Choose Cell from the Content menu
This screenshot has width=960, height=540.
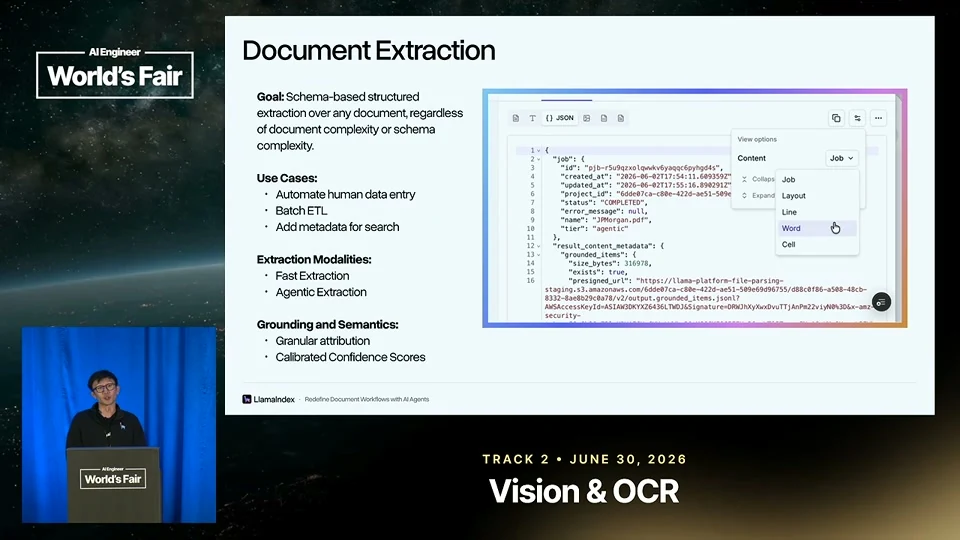pyautogui.click(x=817, y=244)
